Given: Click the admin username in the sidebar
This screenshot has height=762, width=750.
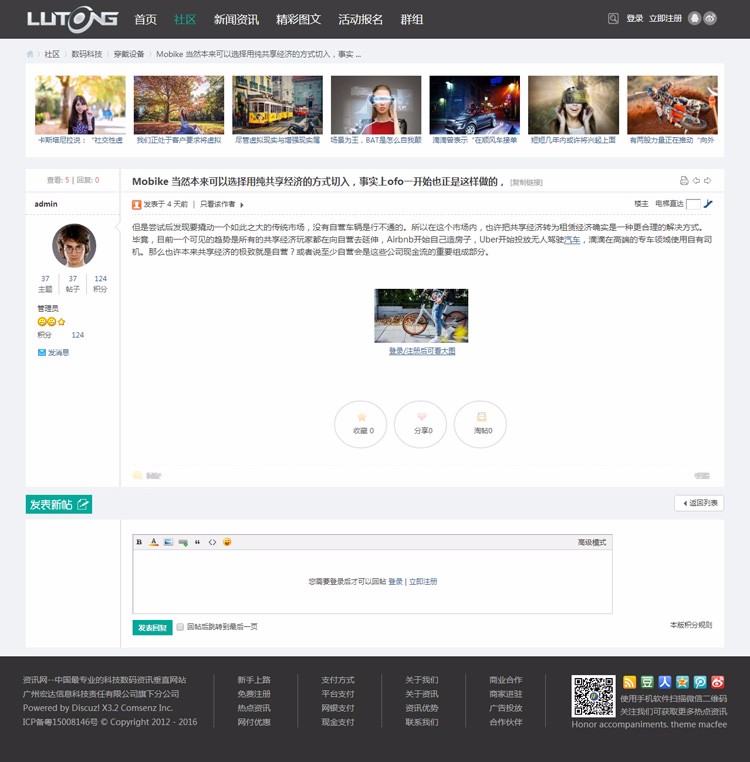Looking at the screenshot, I should tap(46, 204).
